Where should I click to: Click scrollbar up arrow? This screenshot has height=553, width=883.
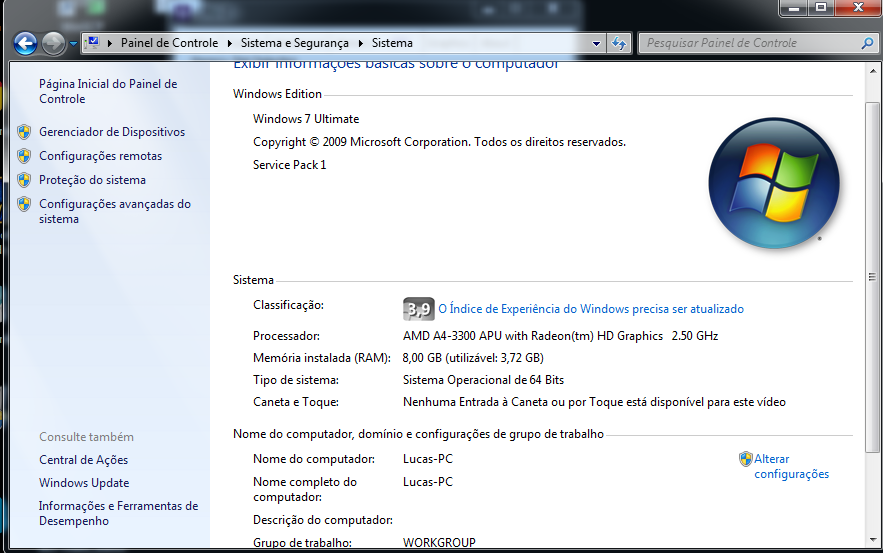click(x=872, y=72)
